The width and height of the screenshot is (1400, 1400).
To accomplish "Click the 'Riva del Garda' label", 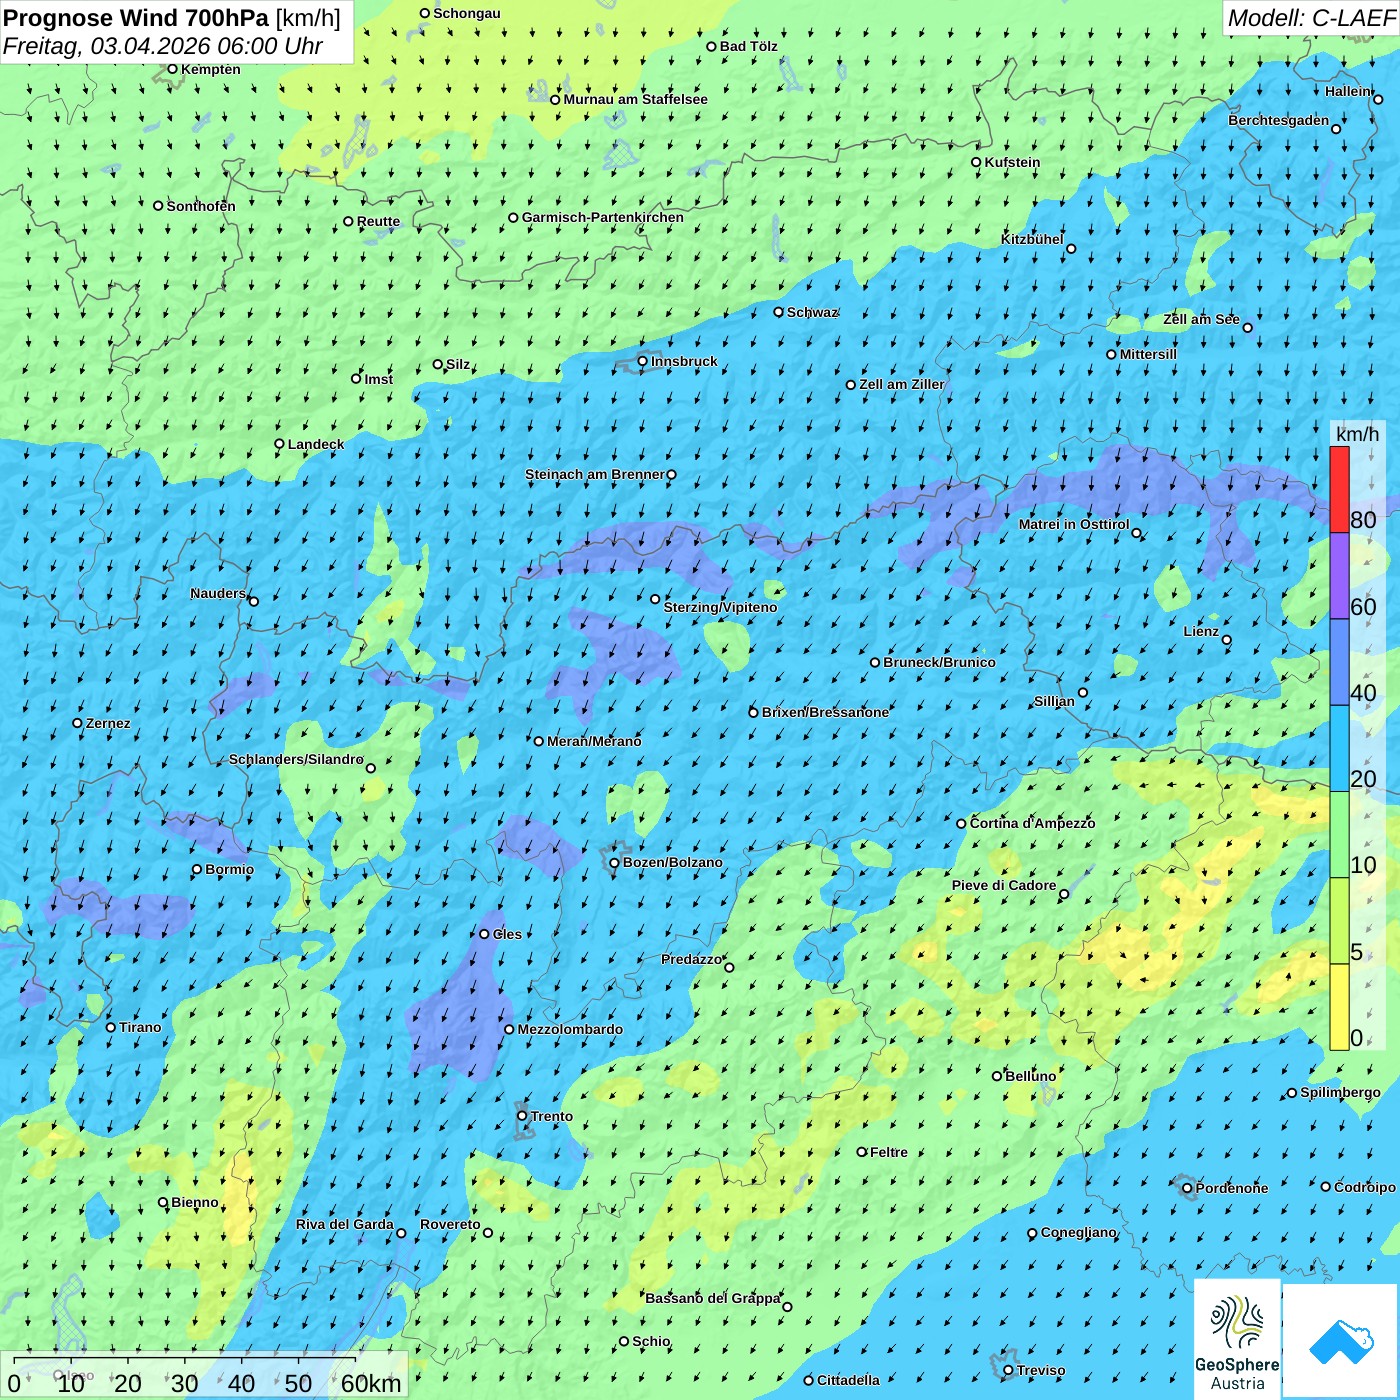I will 345,1224.
